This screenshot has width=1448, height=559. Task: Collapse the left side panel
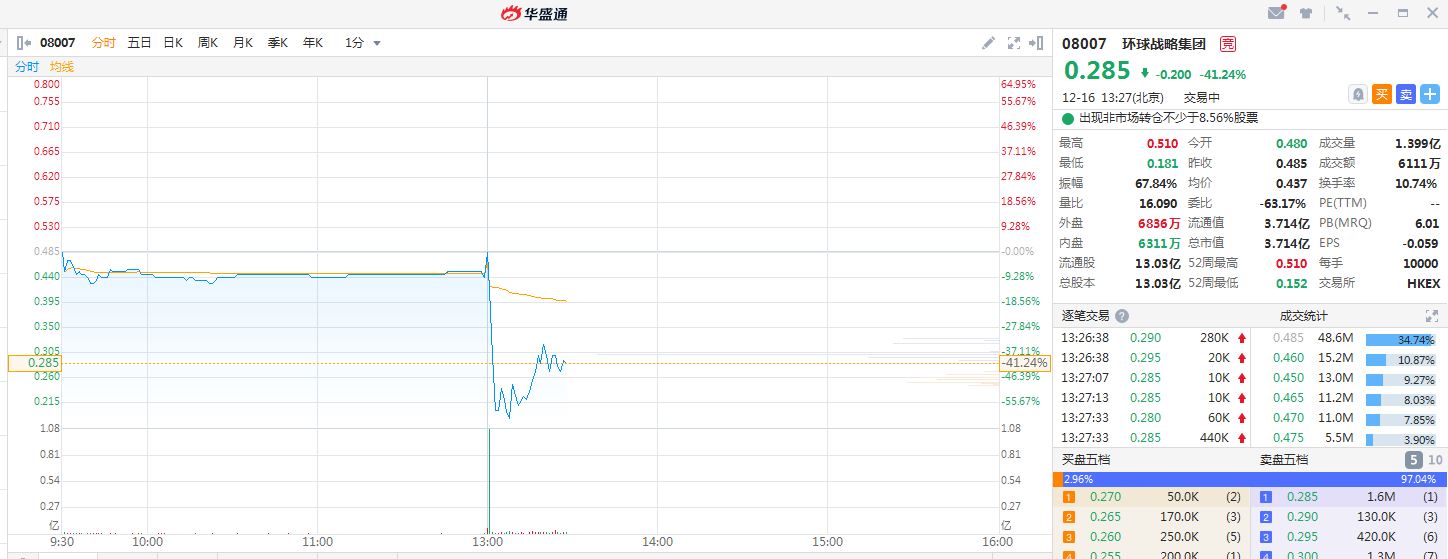tap(22, 43)
